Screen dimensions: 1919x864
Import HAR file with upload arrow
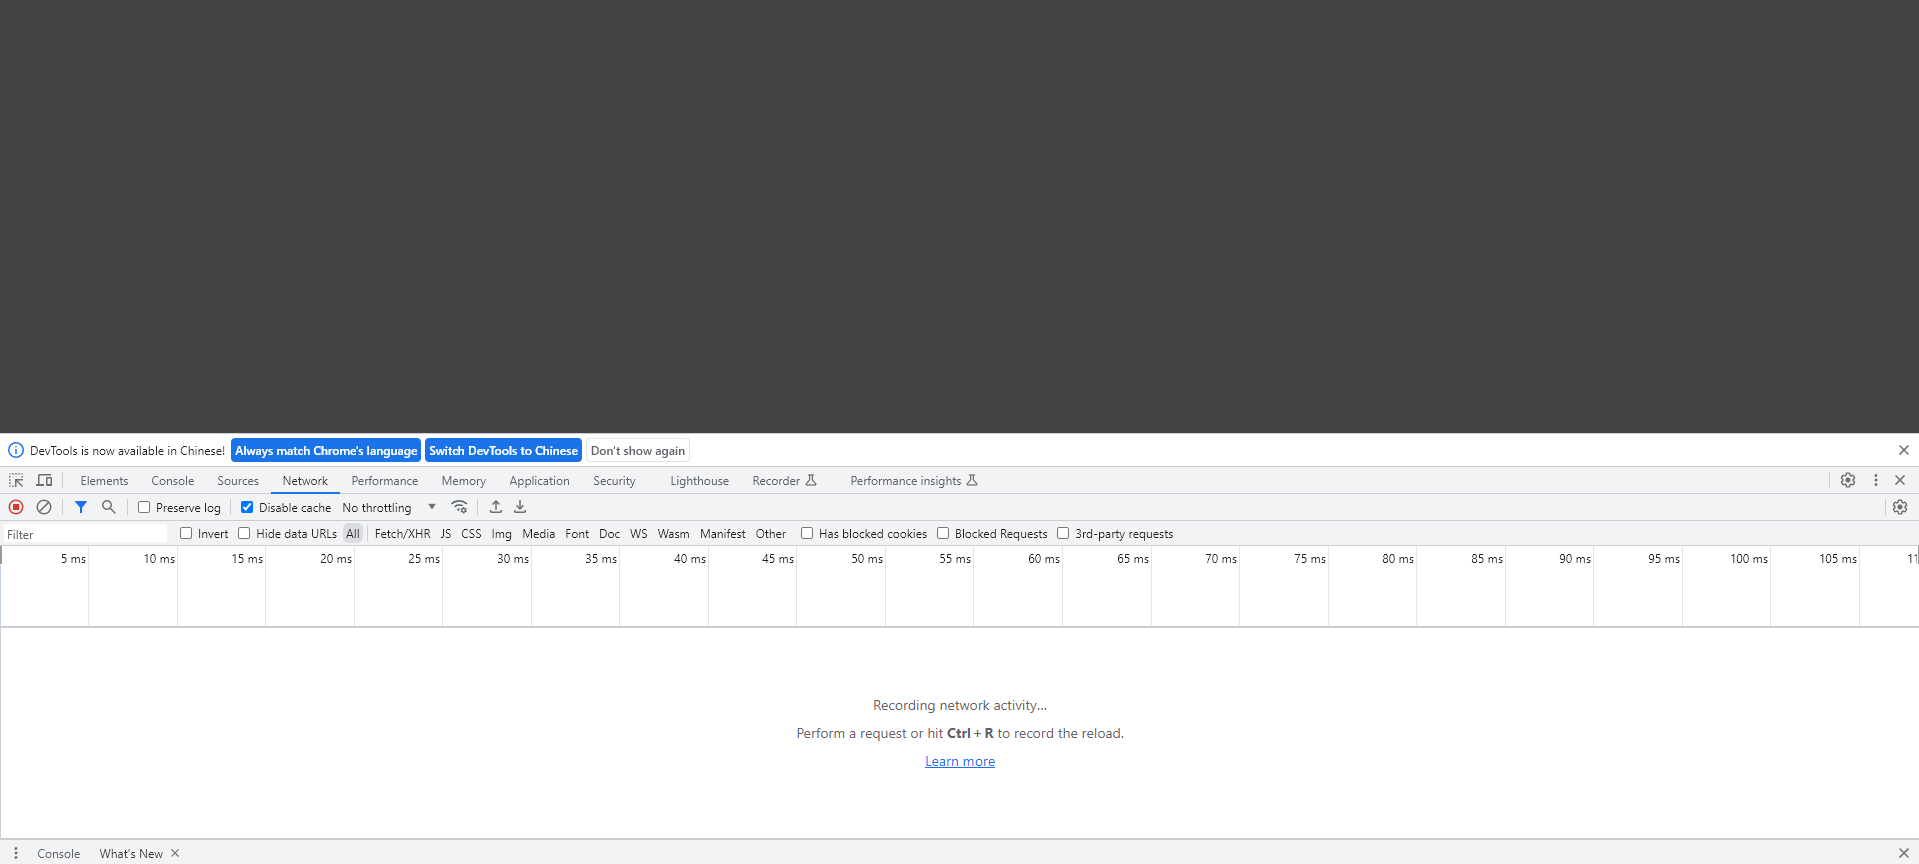point(495,508)
